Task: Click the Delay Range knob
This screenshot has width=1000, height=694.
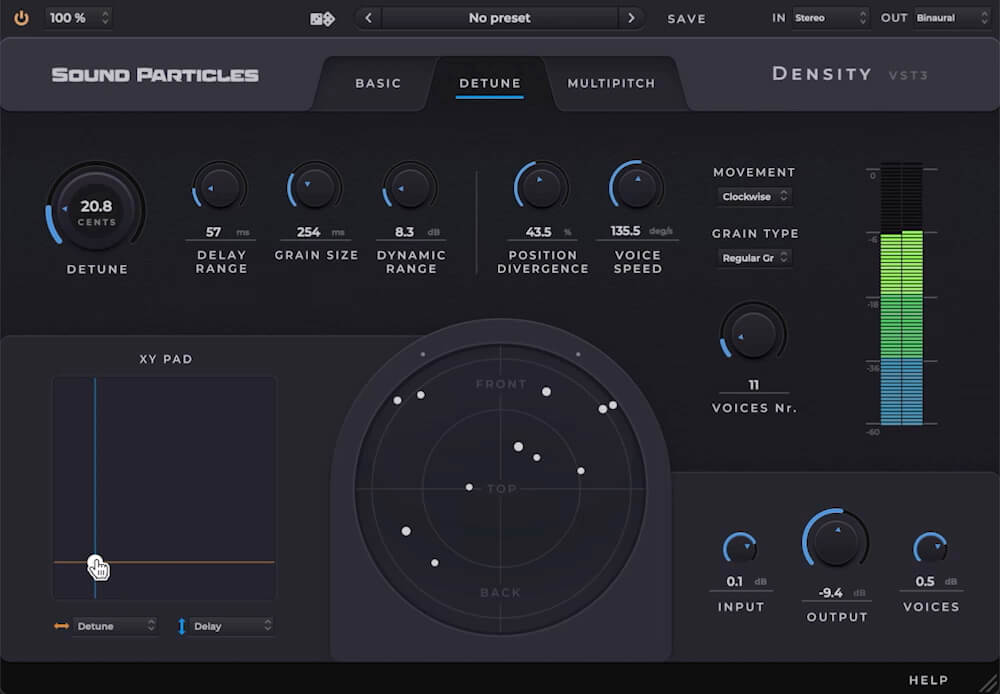Action: (x=219, y=188)
